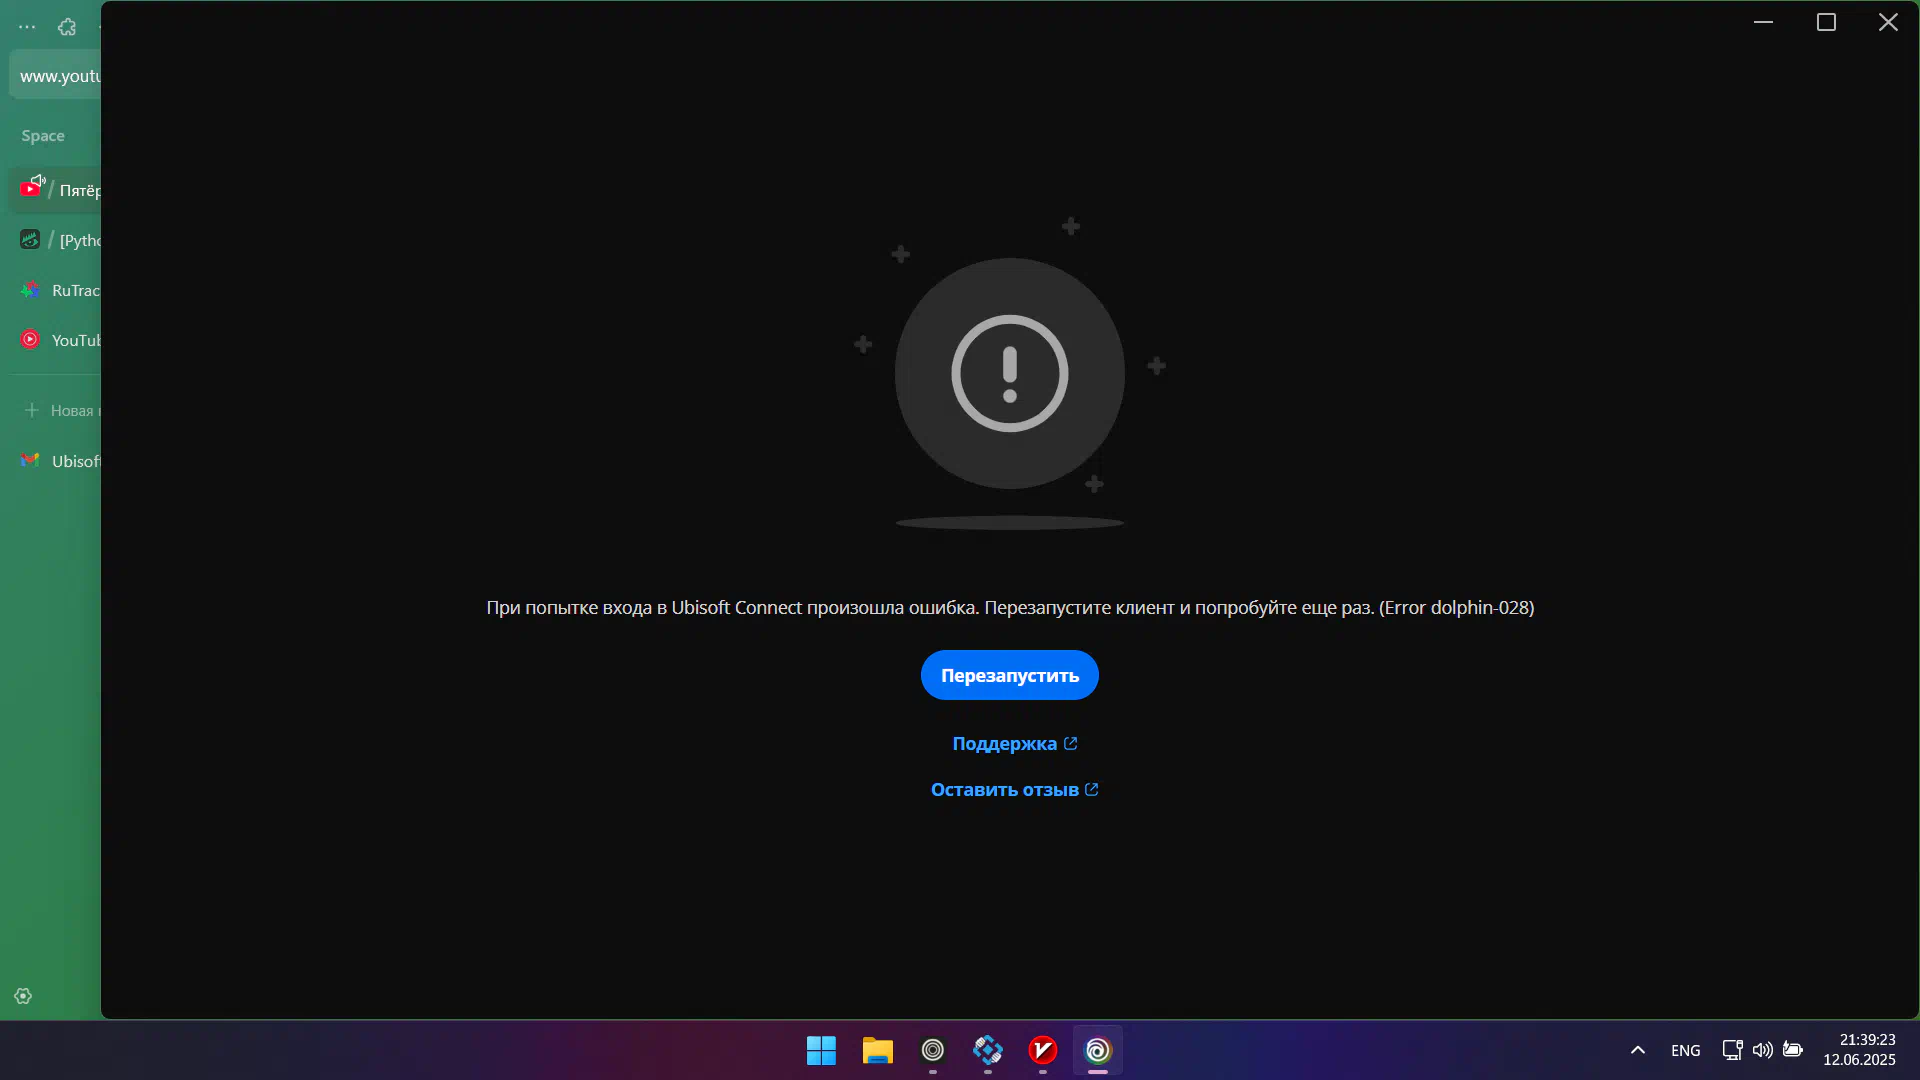Open the blue diamond-tile app in taskbar
Viewport: 1920px width, 1080px height.
[x=988, y=1050]
